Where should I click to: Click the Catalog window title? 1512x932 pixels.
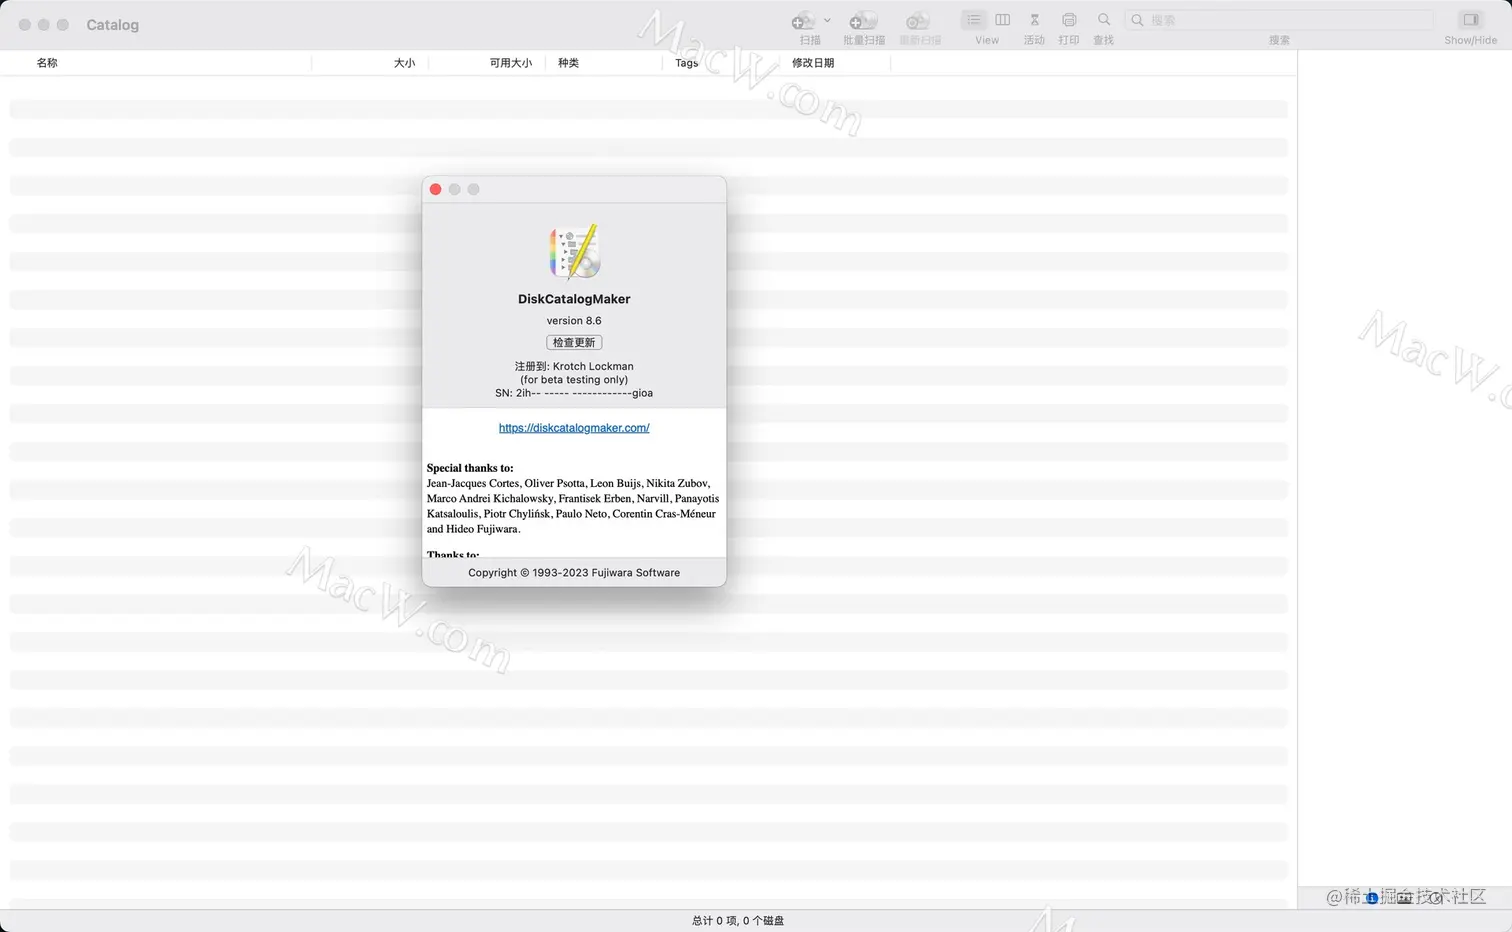pos(113,25)
